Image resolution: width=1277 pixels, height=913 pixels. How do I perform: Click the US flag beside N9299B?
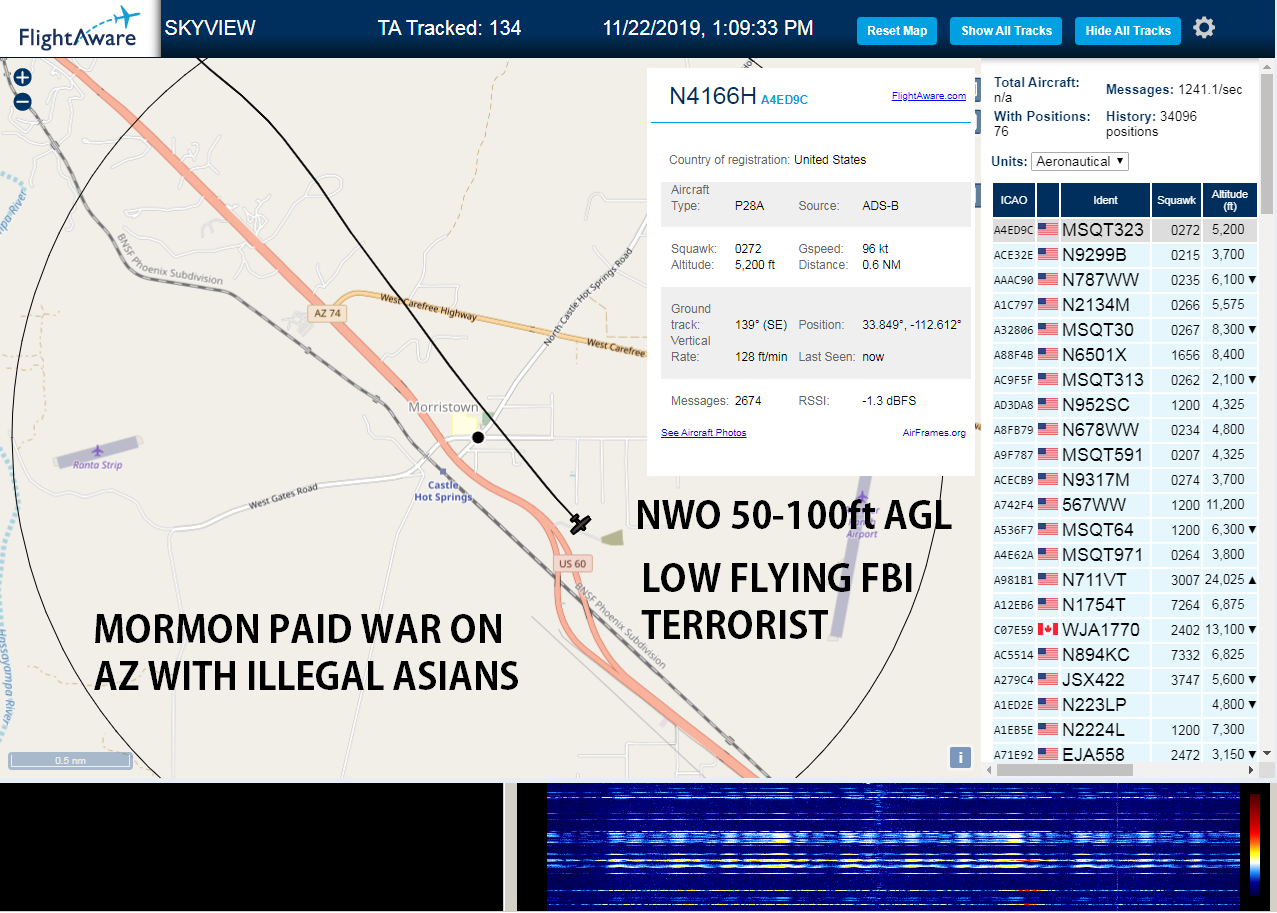1047,255
